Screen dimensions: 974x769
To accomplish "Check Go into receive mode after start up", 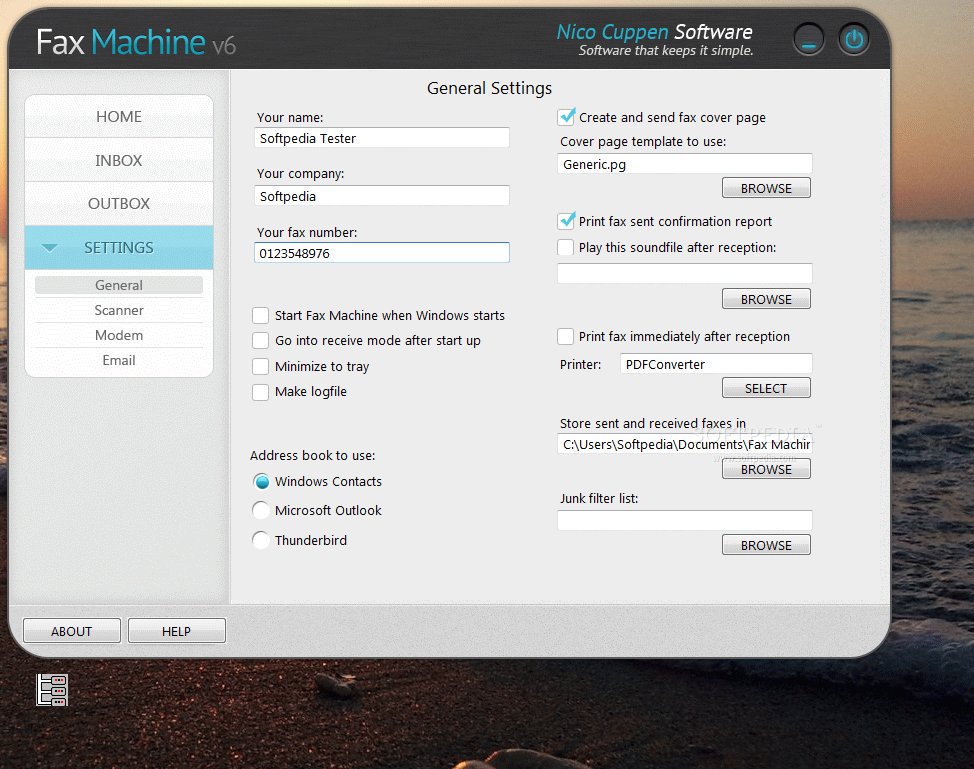I will (x=260, y=340).
